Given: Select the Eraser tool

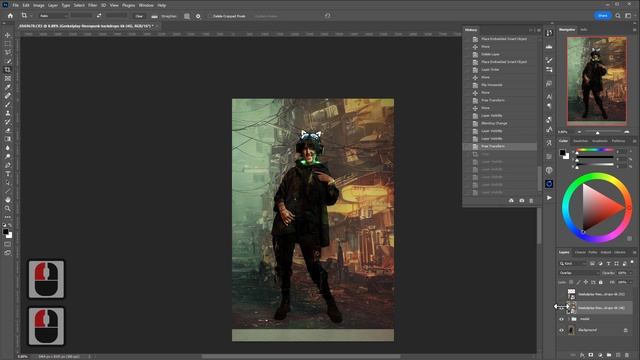Looking at the screenshot, I should coord(8,131).
